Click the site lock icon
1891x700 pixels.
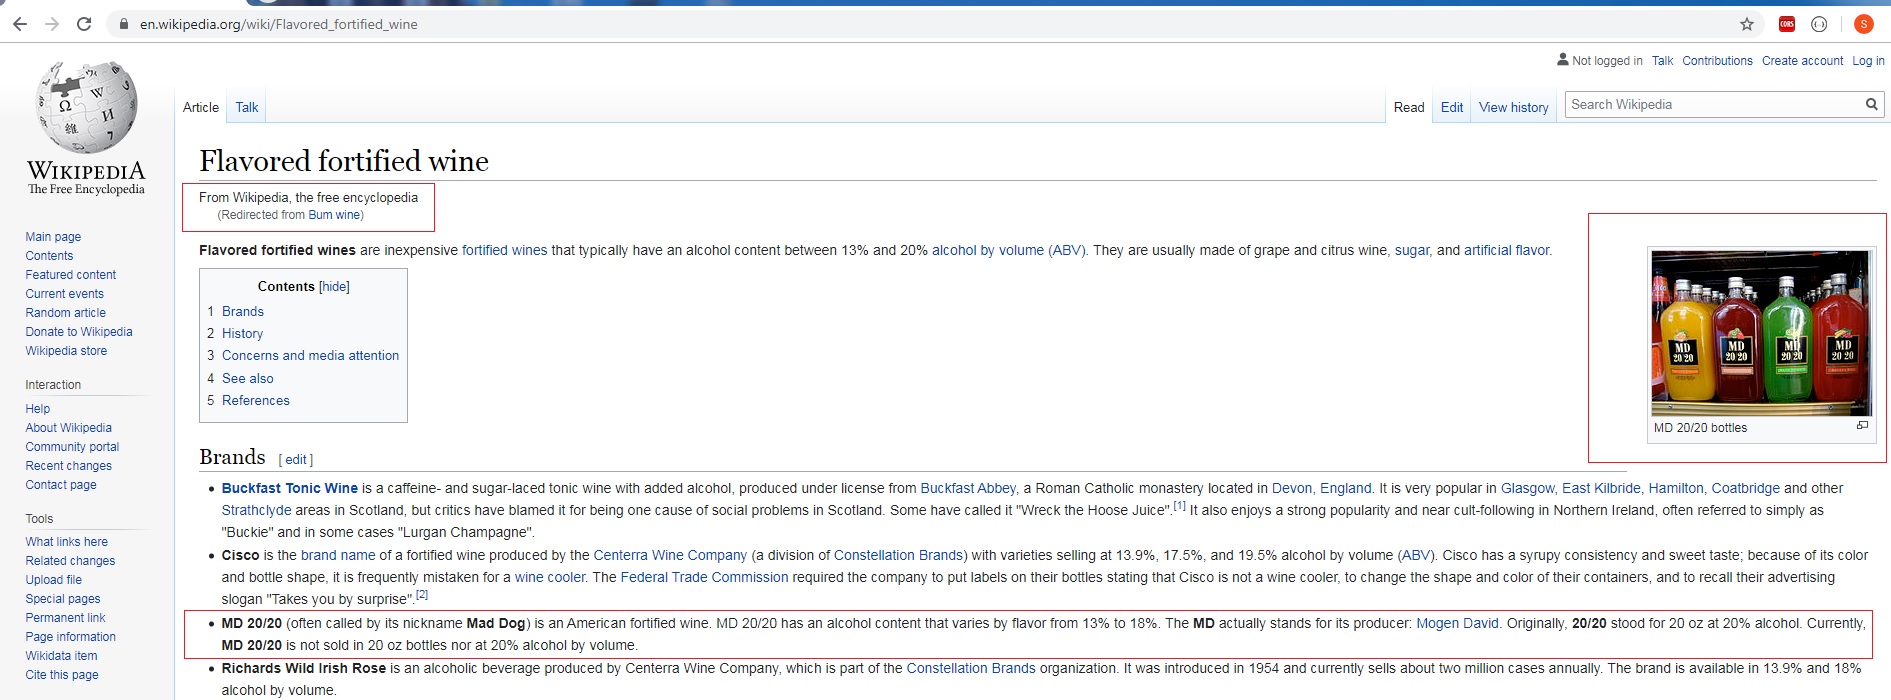pos(124,24)
